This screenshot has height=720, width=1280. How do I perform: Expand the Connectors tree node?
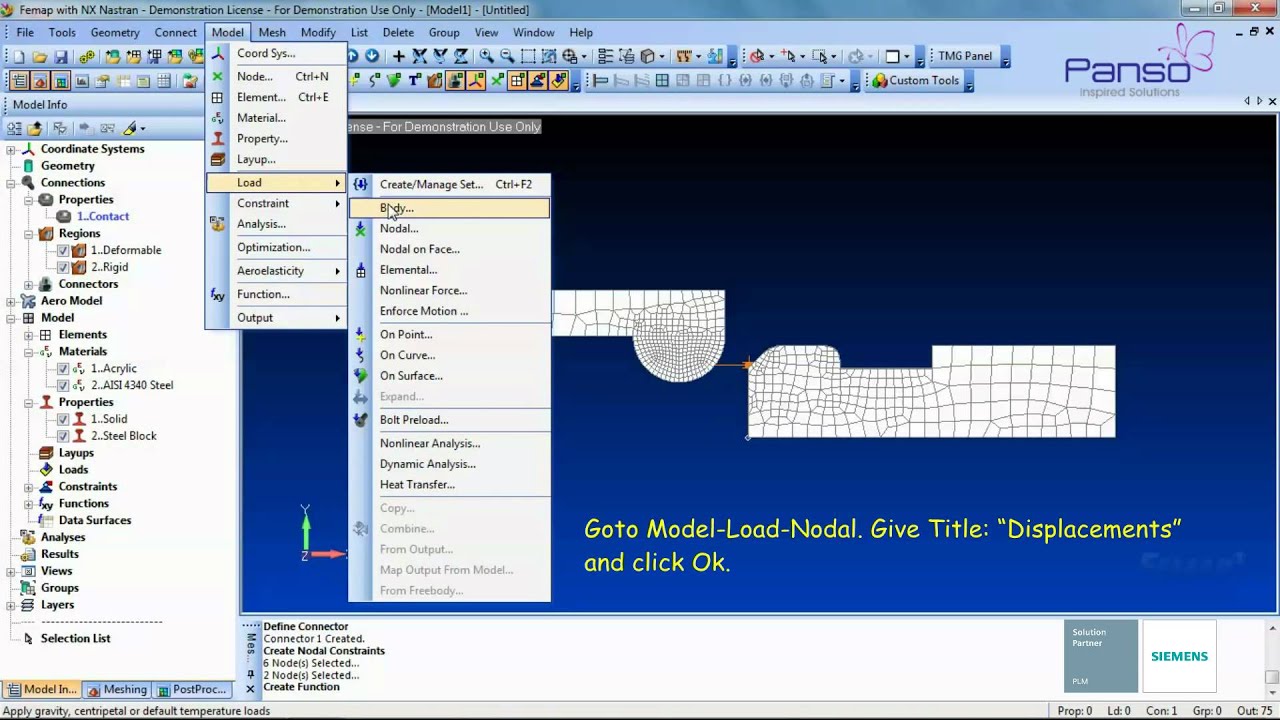(x=29, y=285)
